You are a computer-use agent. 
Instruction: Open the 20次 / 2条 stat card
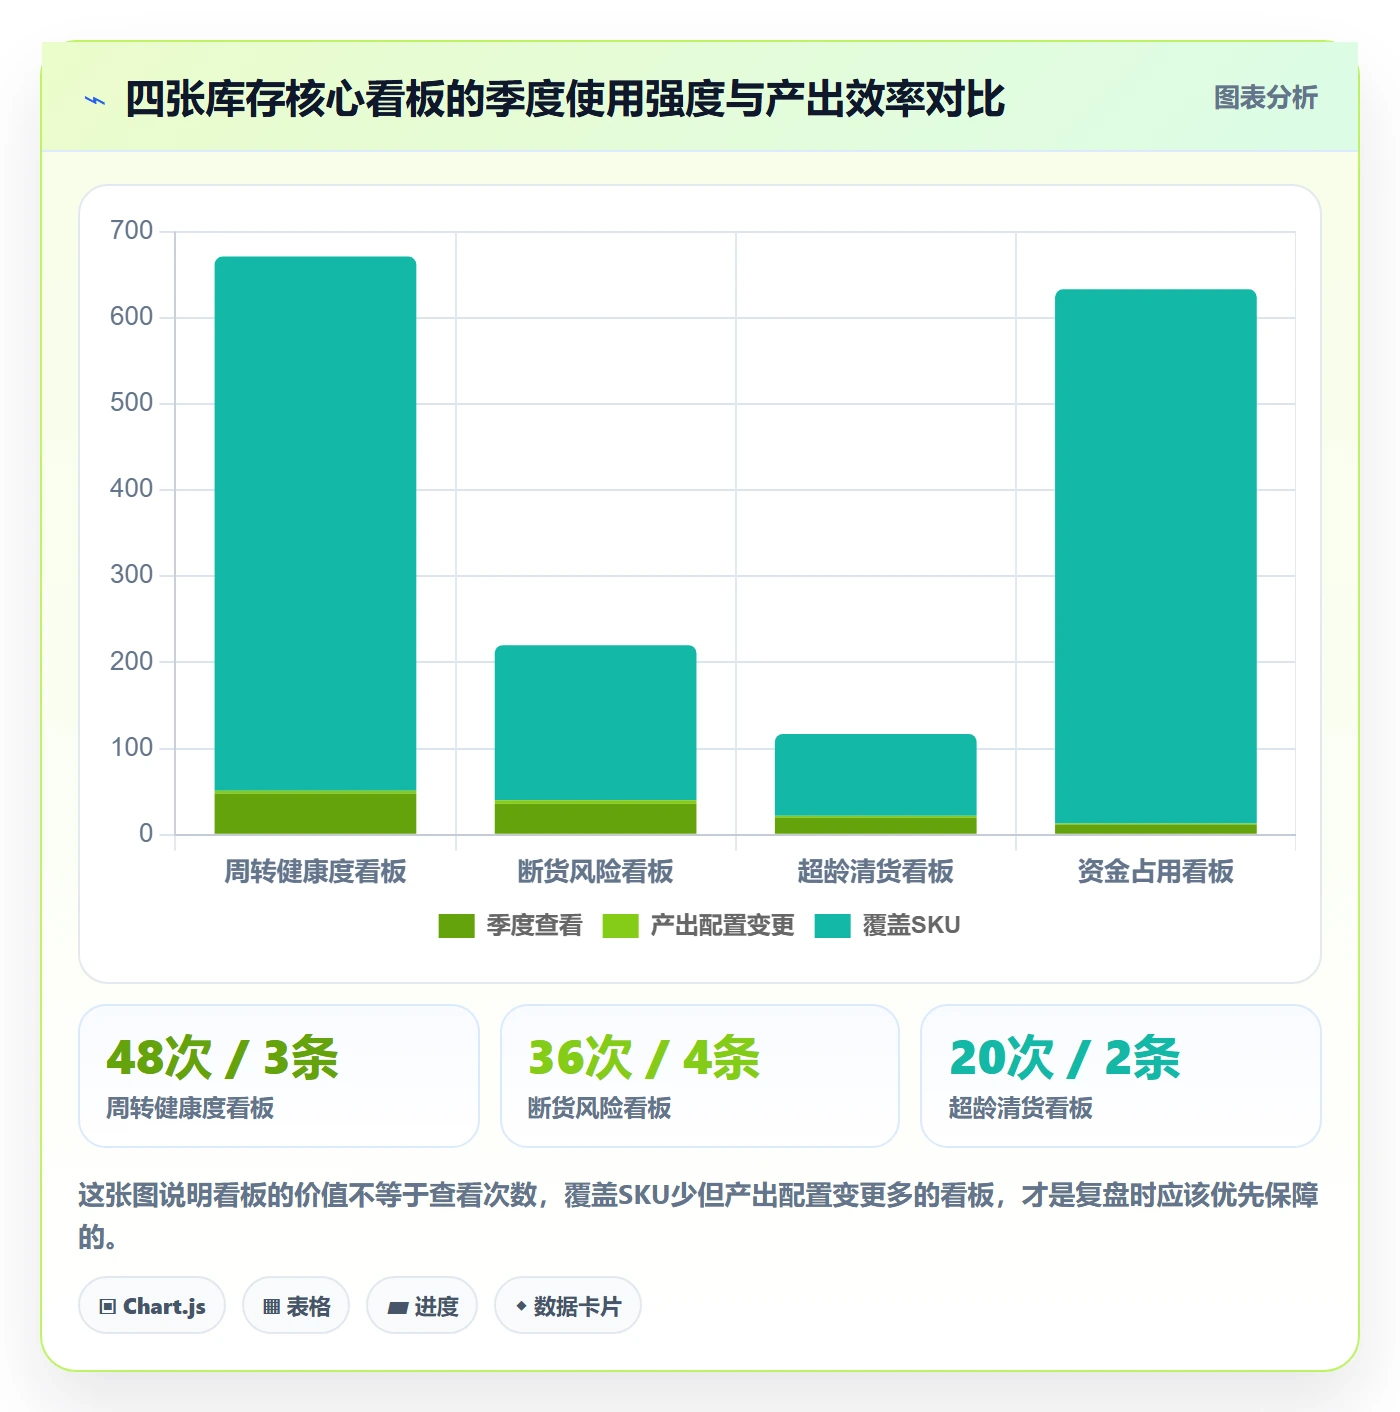coord(1121,1076)
